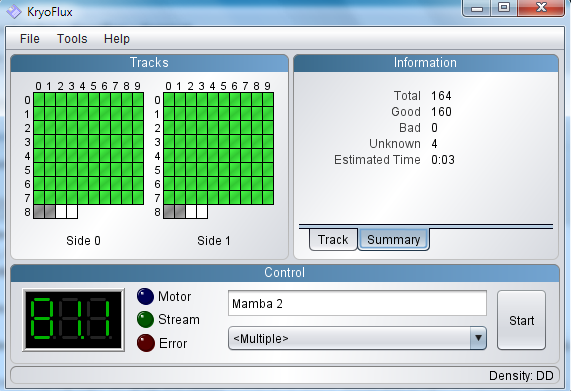
Task: Click the Good value 160
Action: pos(441,112)
